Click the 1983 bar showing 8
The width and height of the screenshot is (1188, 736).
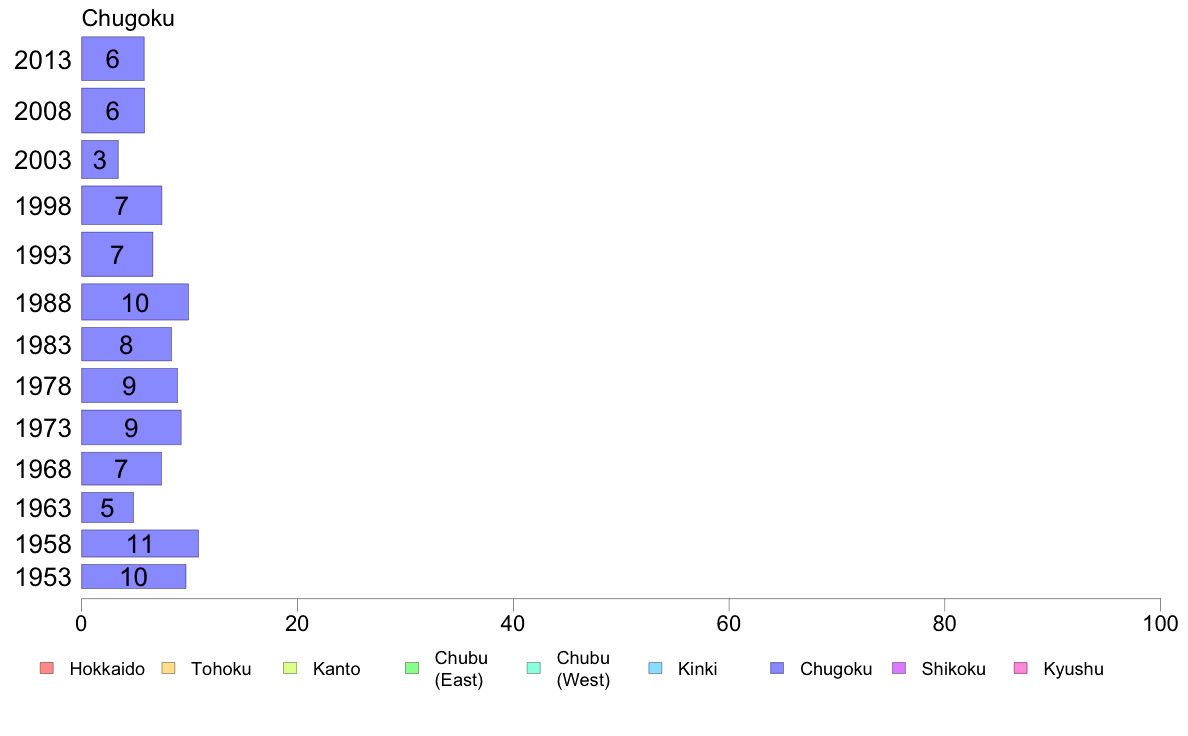pos(127,344)
